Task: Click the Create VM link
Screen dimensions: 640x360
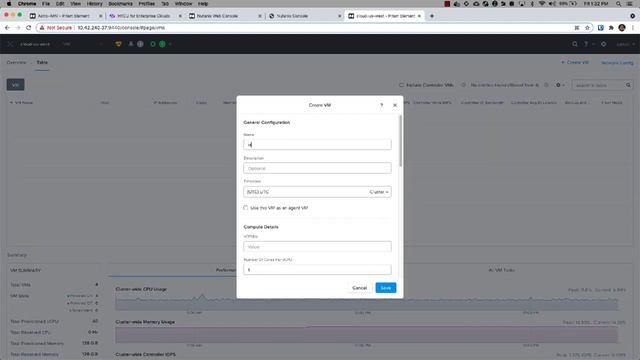Action: [575, 62]
